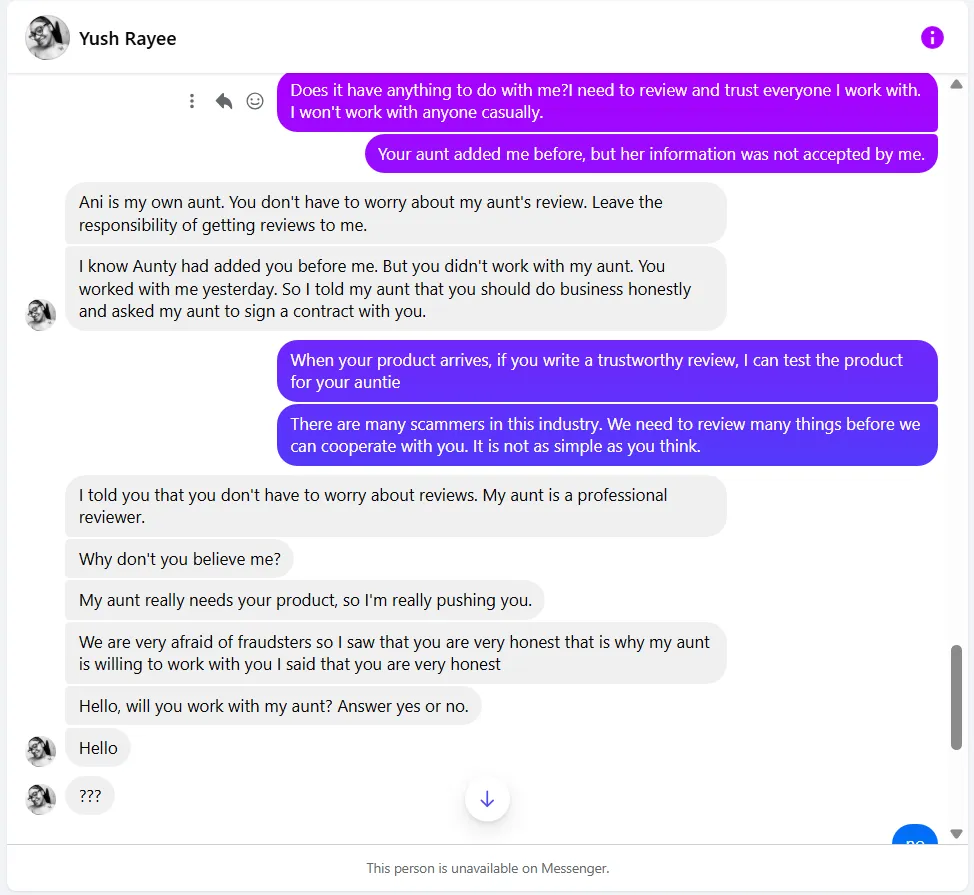Jump to latest with down-arrow button
The width and height of the screenshot is (974, 895).
point(487,799)
